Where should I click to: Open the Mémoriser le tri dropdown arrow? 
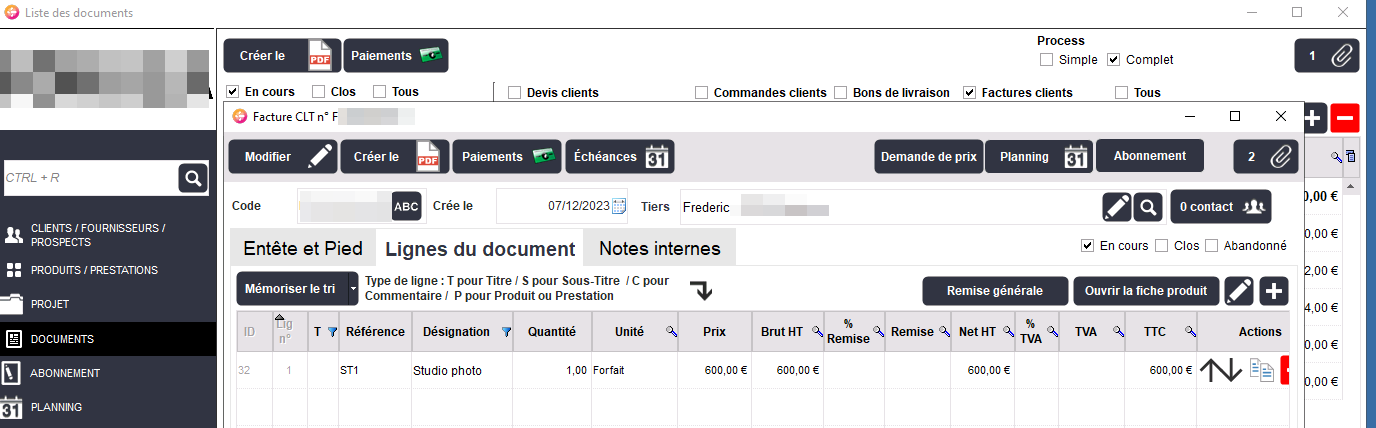(x=352, y=290)
